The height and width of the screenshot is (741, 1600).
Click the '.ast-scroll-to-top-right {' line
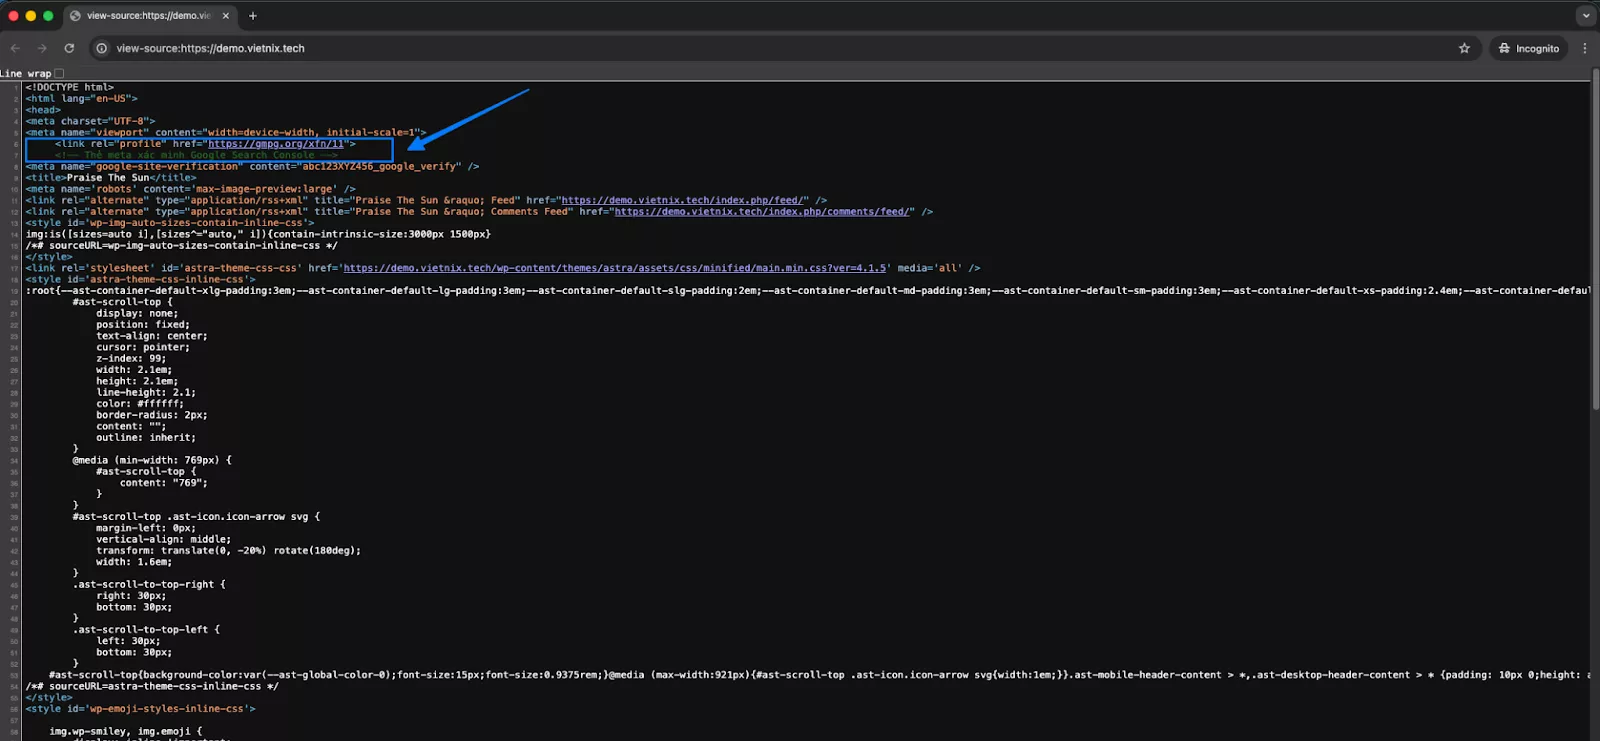click(149, 584)
